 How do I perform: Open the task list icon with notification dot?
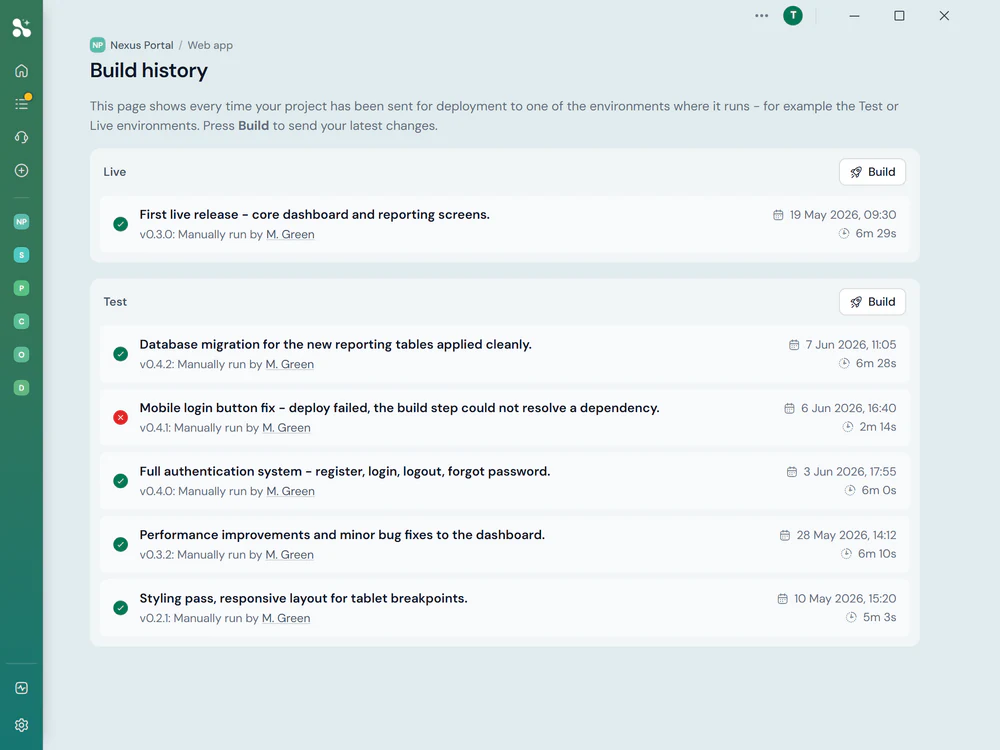pyautogui.click(x=22, y=103)
